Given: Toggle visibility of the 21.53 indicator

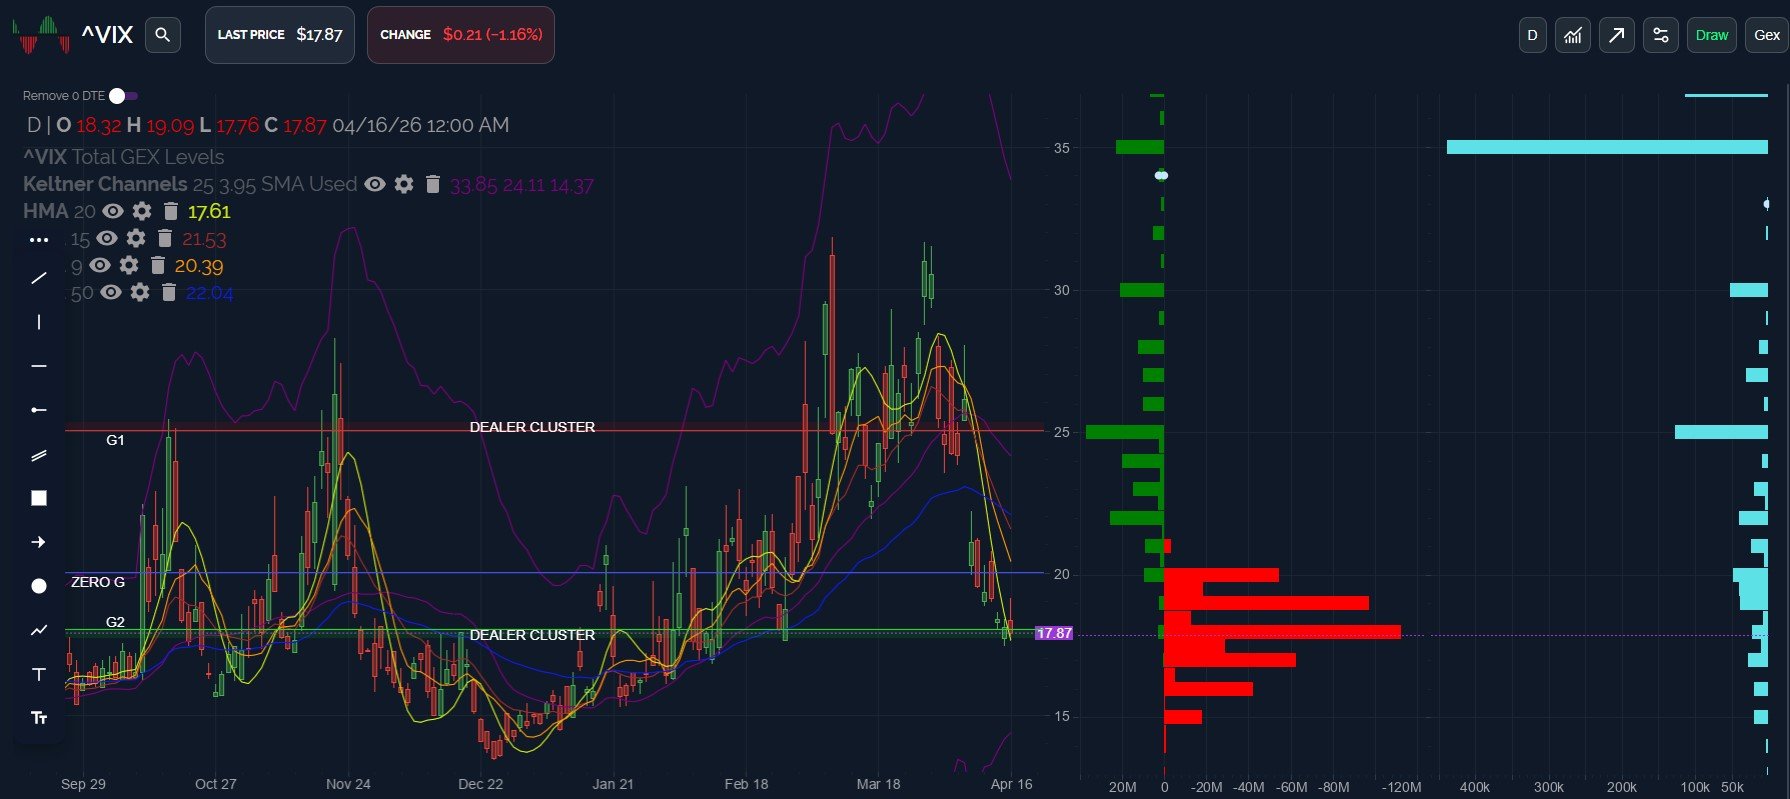Looking at the screenshot, I should (x=107, y=238).
